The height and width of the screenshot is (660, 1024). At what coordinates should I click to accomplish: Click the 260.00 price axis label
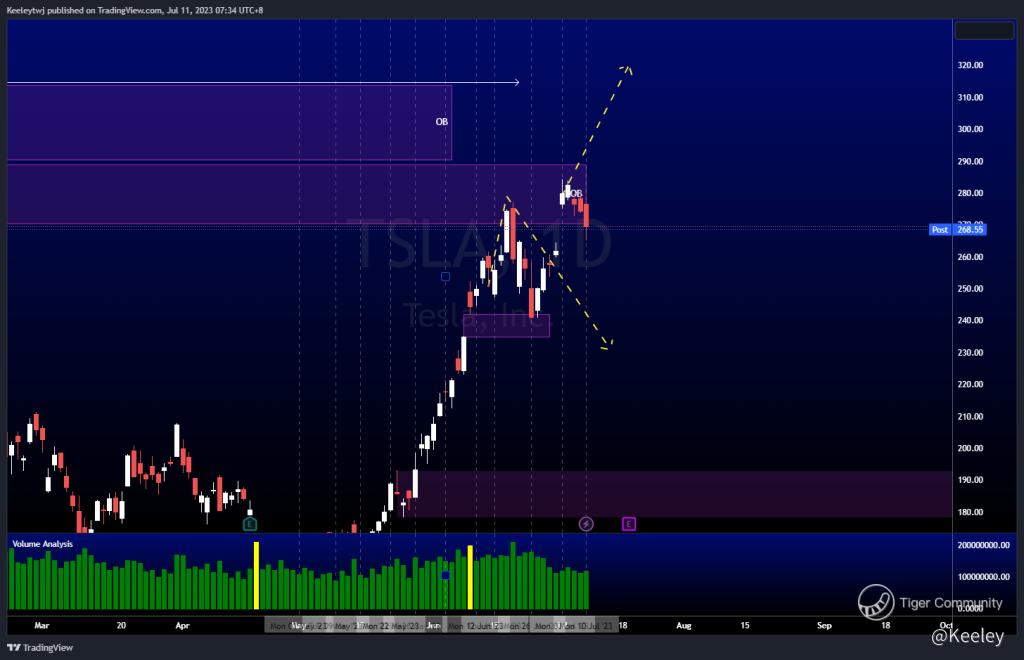[970, 257]
